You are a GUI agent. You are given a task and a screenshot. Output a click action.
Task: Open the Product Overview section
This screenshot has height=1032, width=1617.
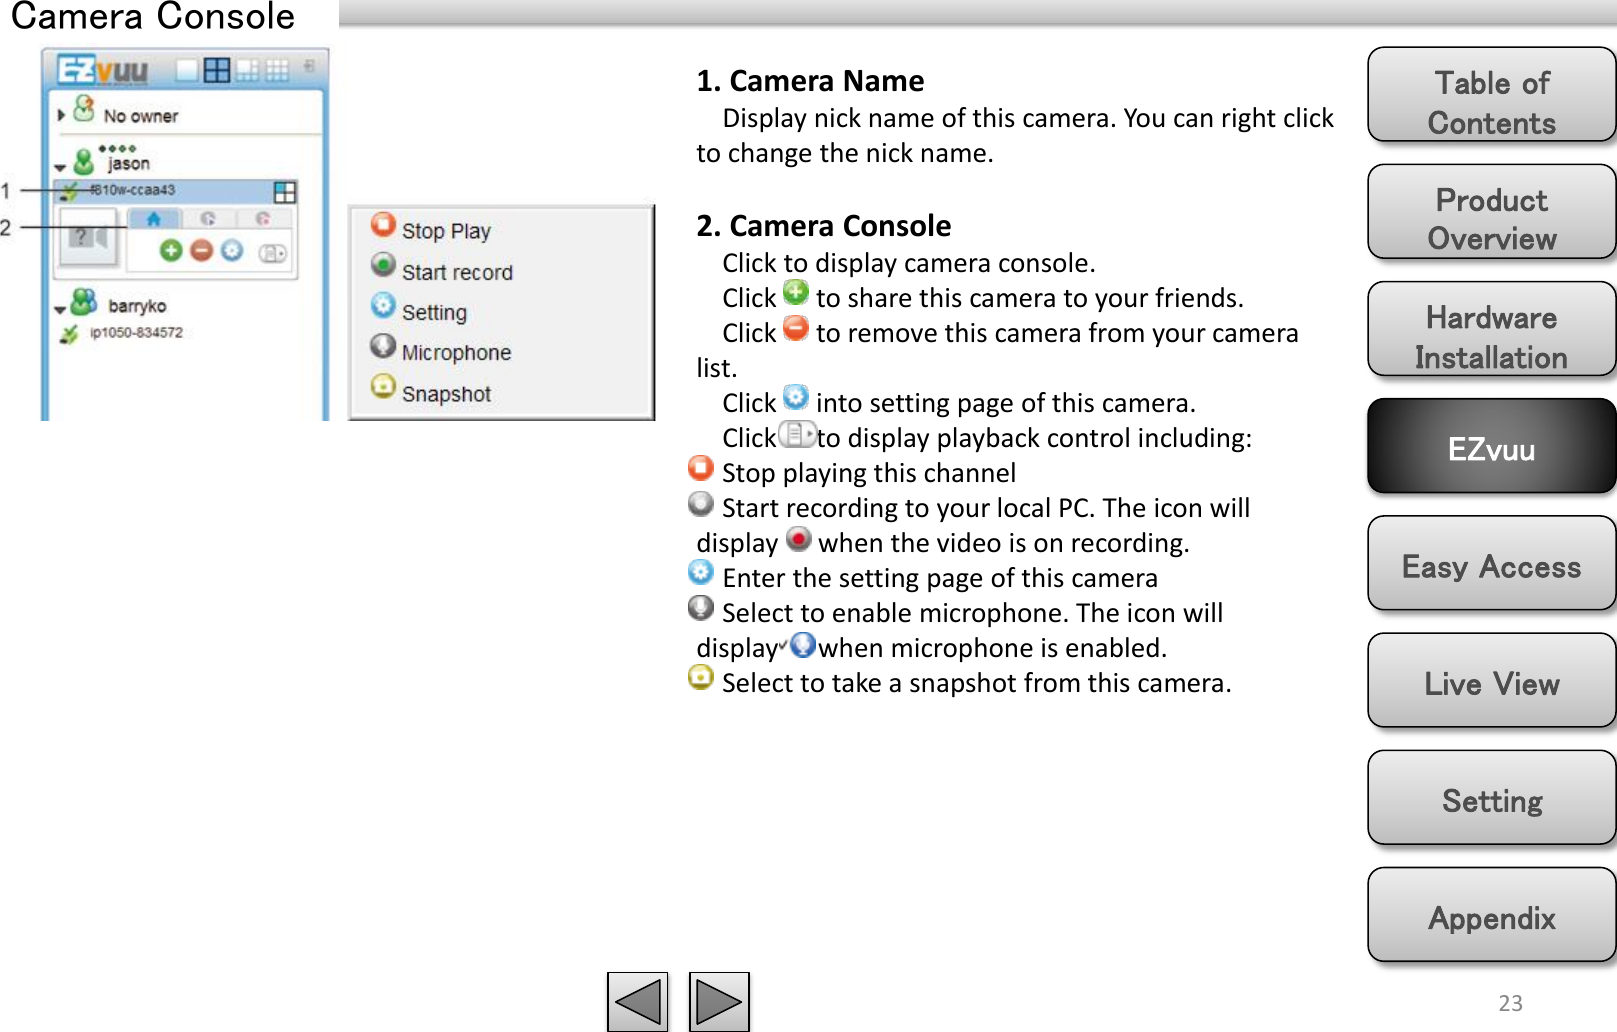1491,213
